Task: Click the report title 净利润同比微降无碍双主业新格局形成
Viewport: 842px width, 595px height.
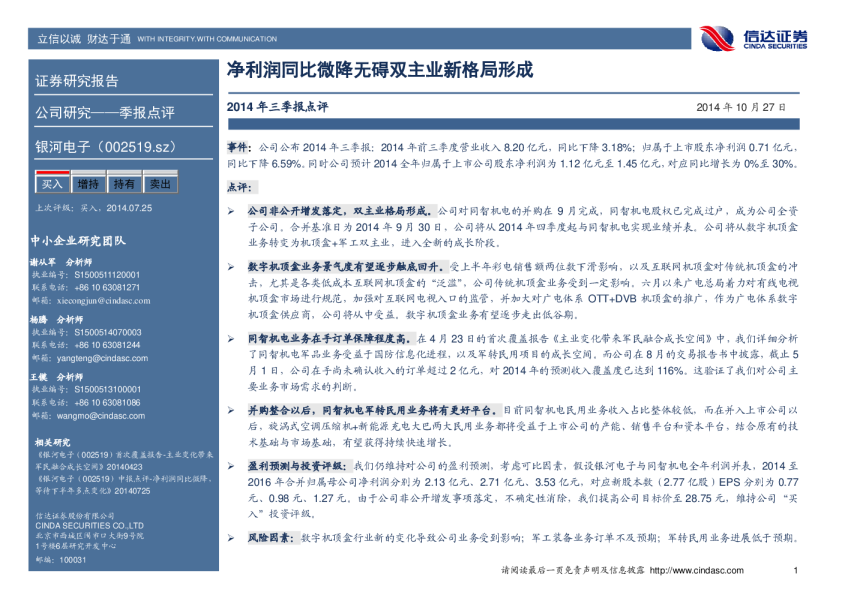Action: coord(380,73)
